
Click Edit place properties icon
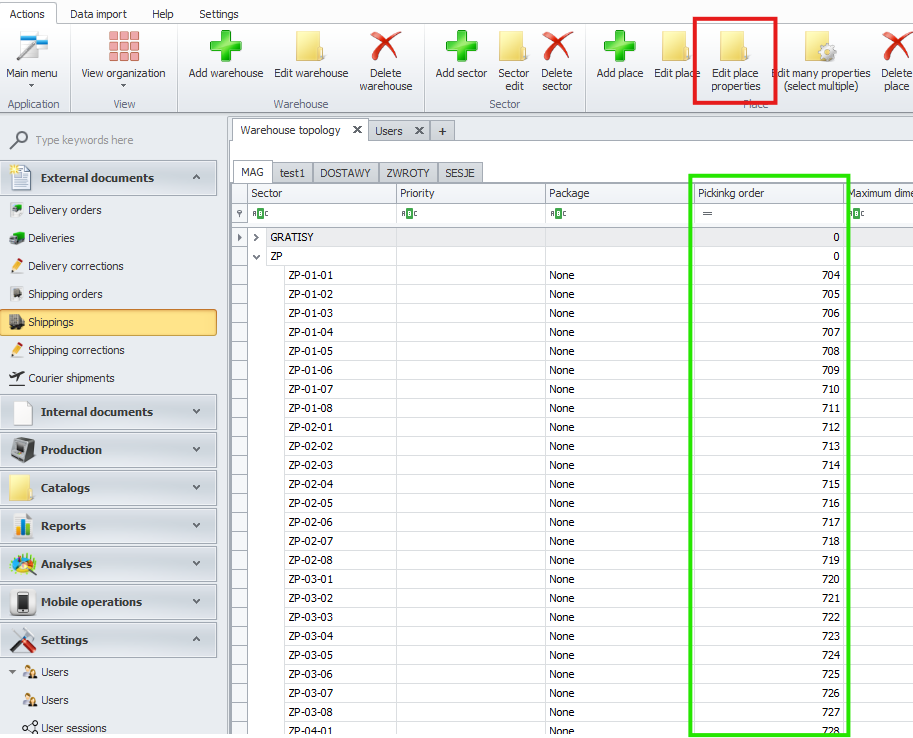coord(735,47)
